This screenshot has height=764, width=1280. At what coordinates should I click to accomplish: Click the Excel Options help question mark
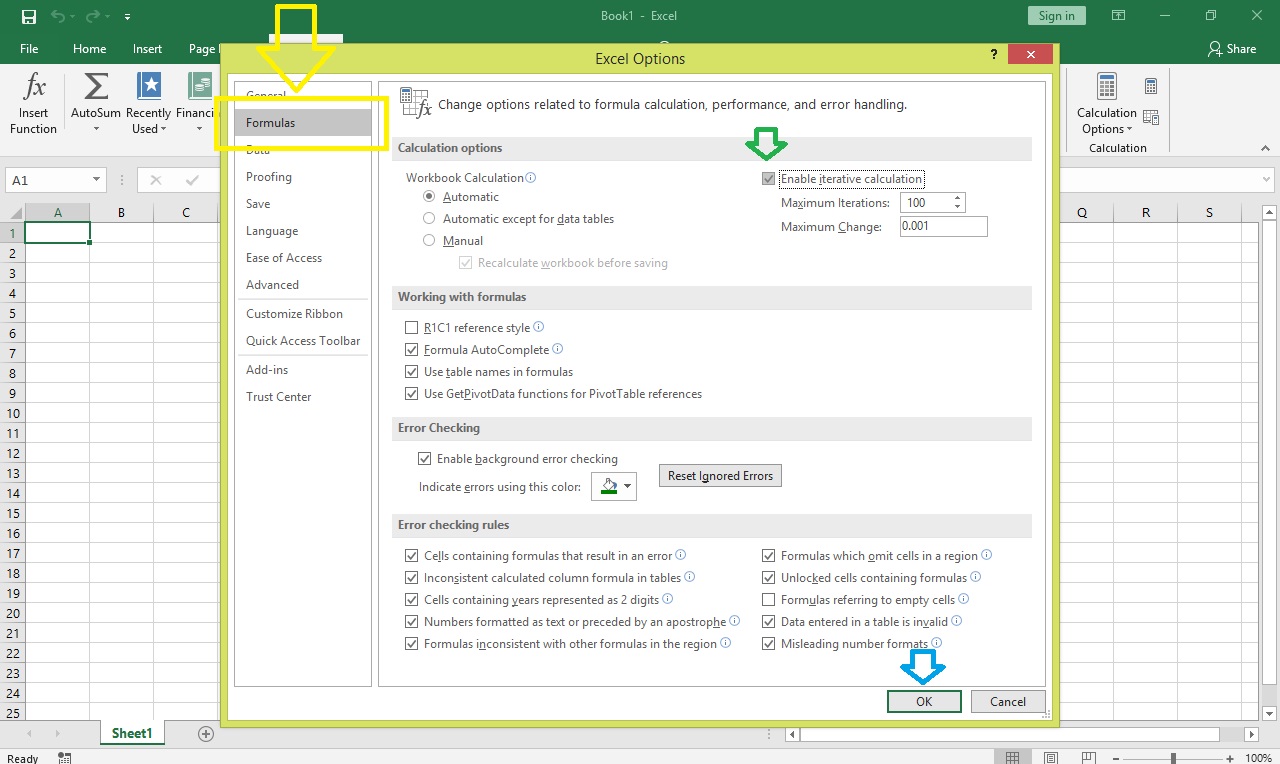point(994,55)
